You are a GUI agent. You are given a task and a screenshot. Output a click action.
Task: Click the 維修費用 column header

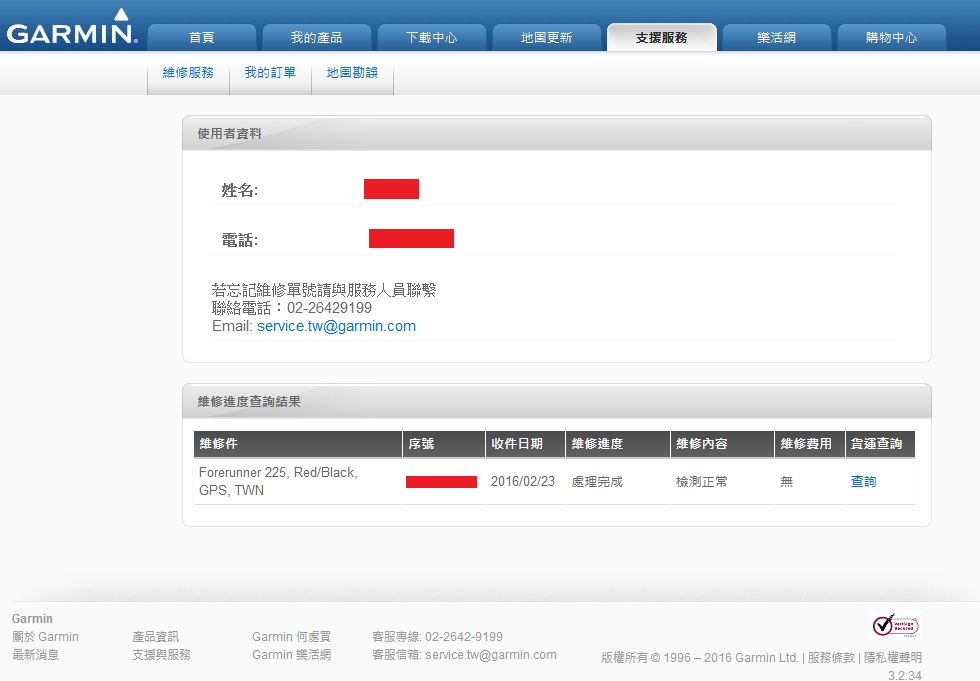[810, 444]
